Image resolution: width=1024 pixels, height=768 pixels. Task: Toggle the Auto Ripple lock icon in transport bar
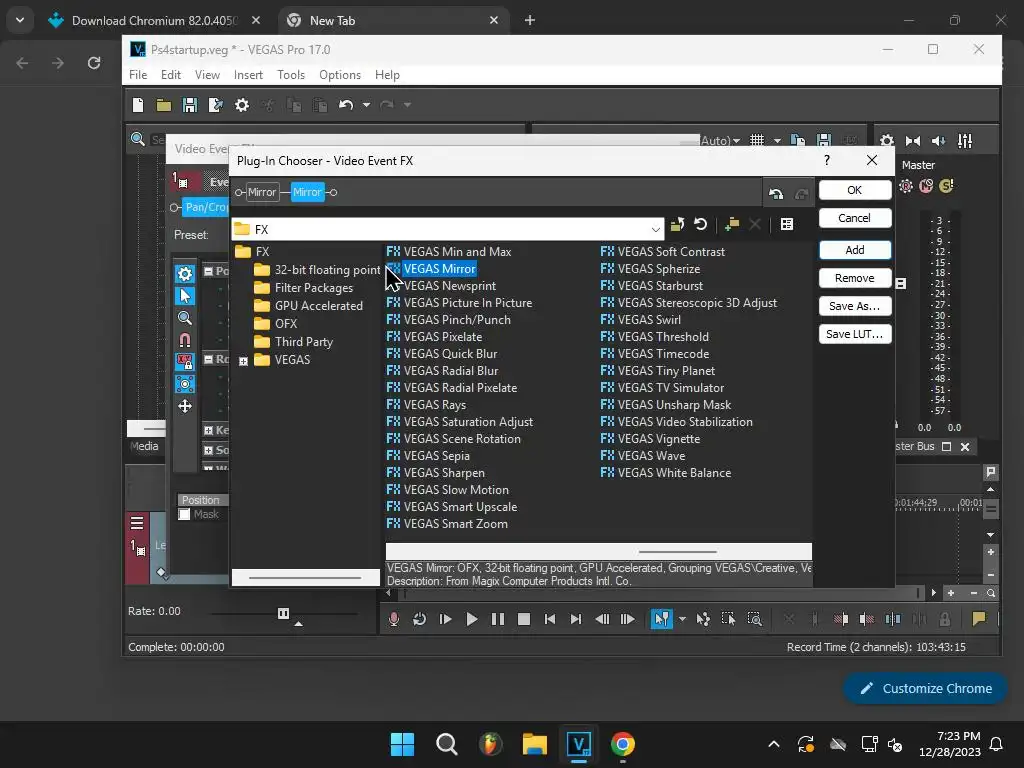(x=945, y=619)
